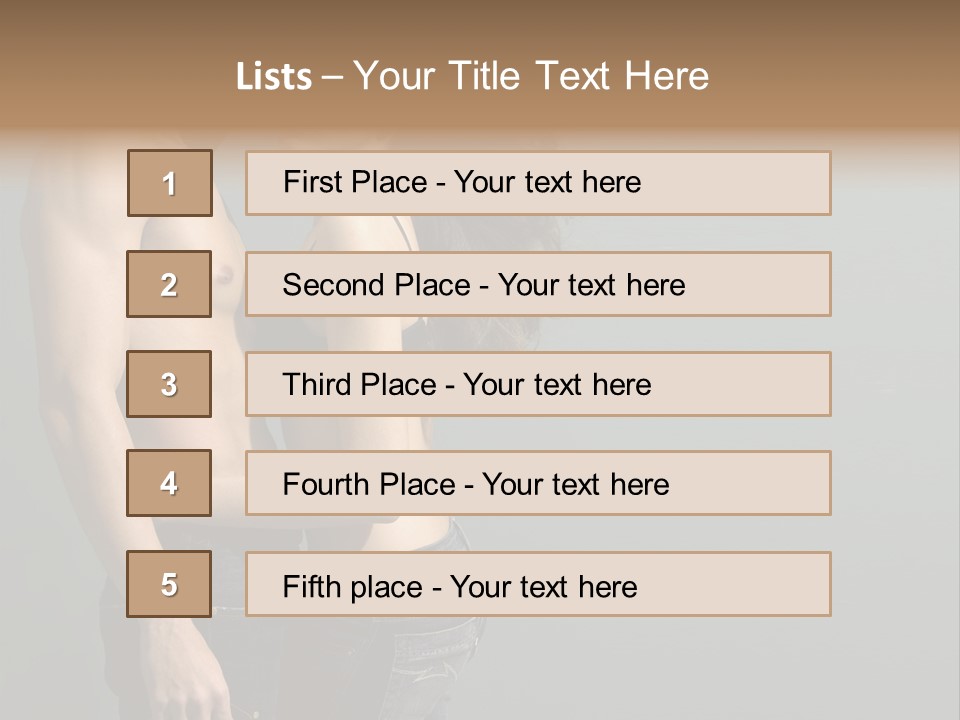Click the number 5 box
Viewport: 960px width, 720px height.
tap(169, 584)
